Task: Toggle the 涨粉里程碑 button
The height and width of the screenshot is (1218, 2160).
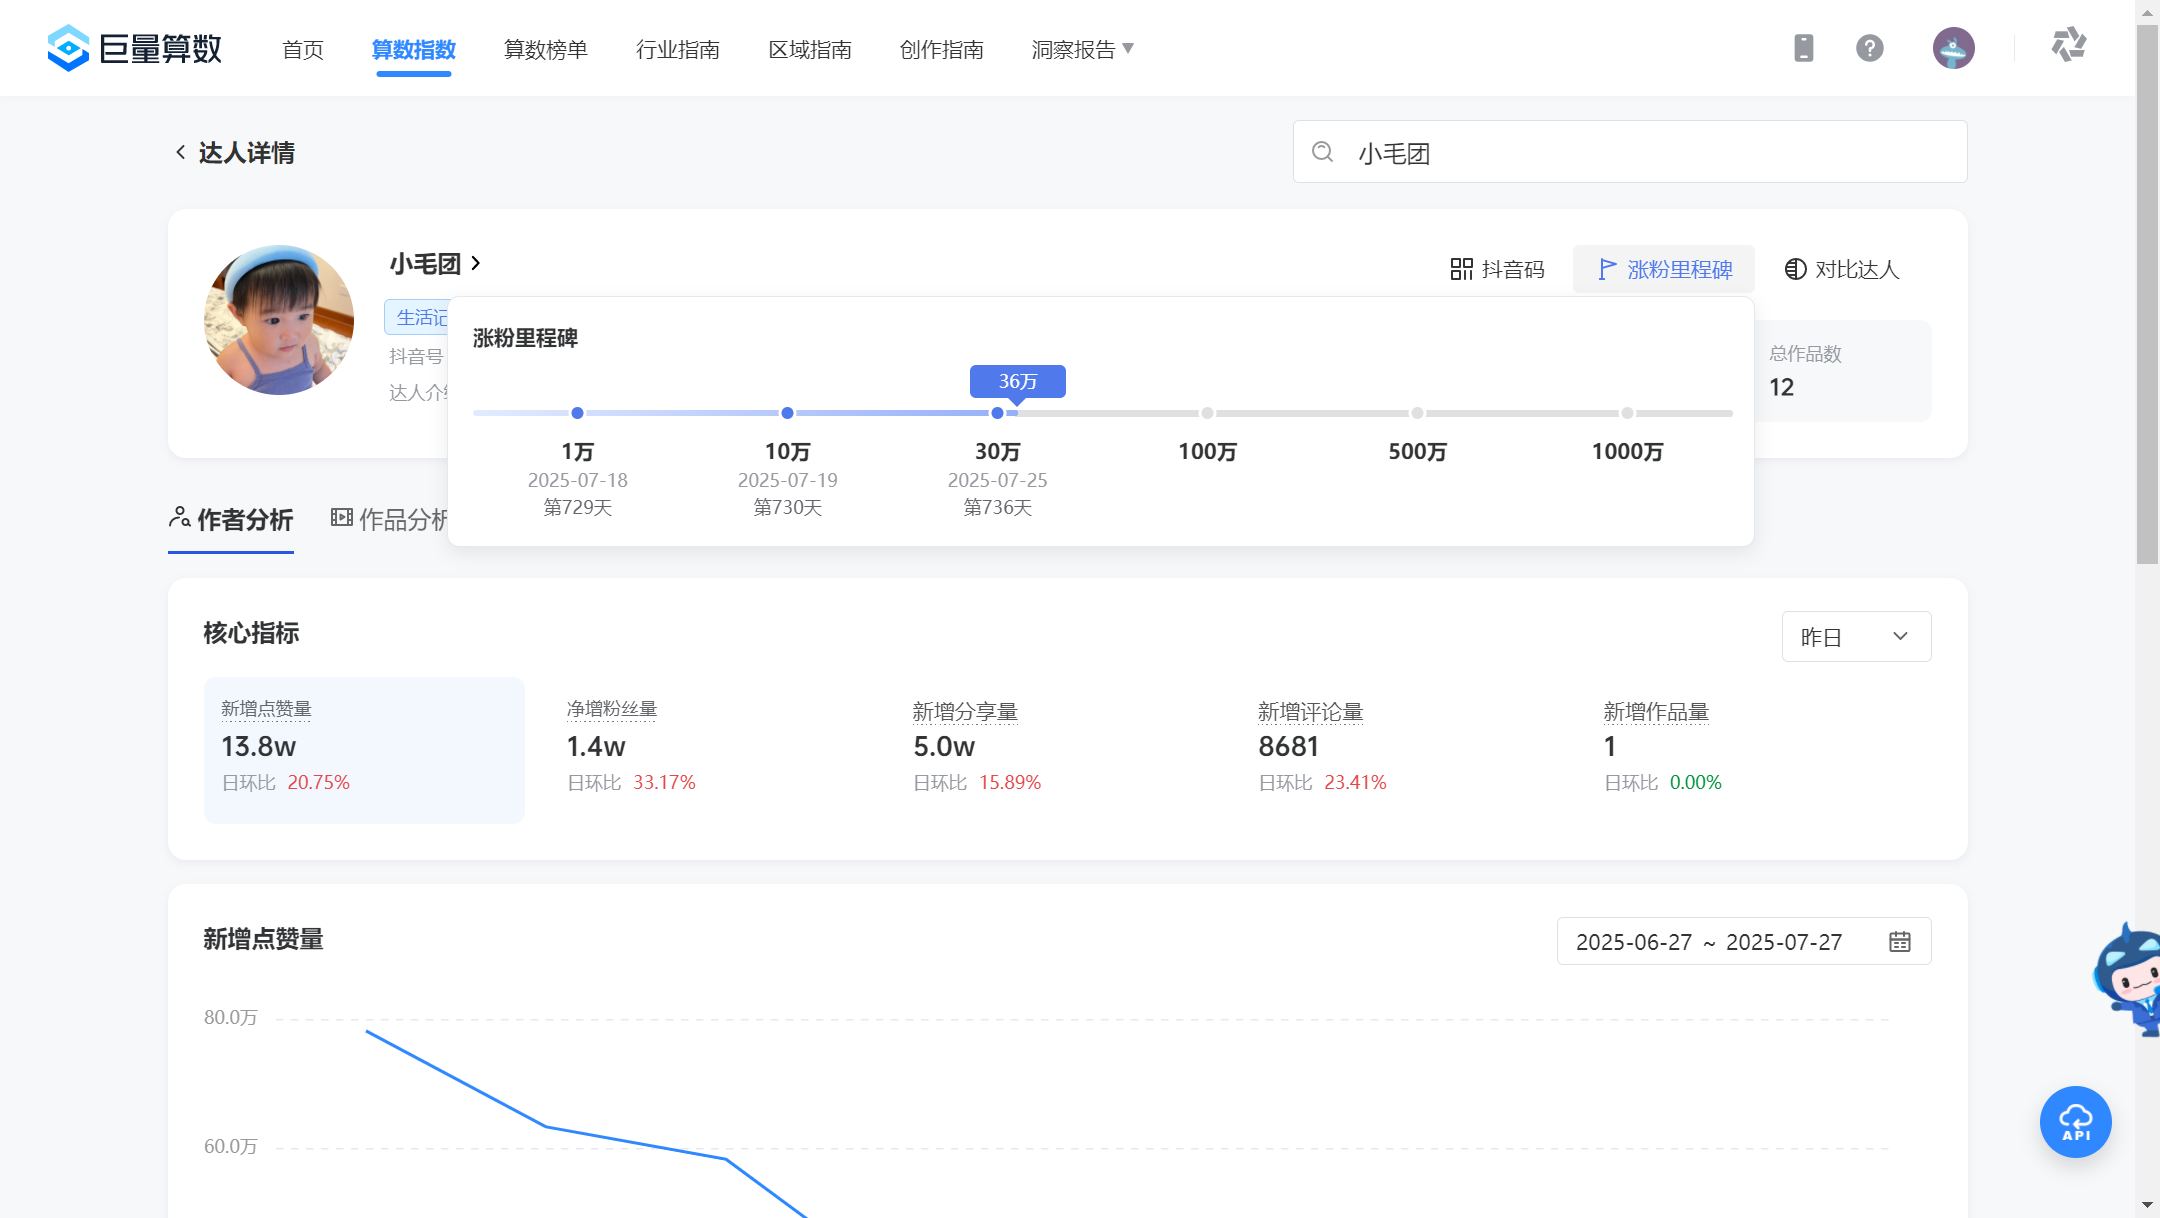Action: (1664, 269)
